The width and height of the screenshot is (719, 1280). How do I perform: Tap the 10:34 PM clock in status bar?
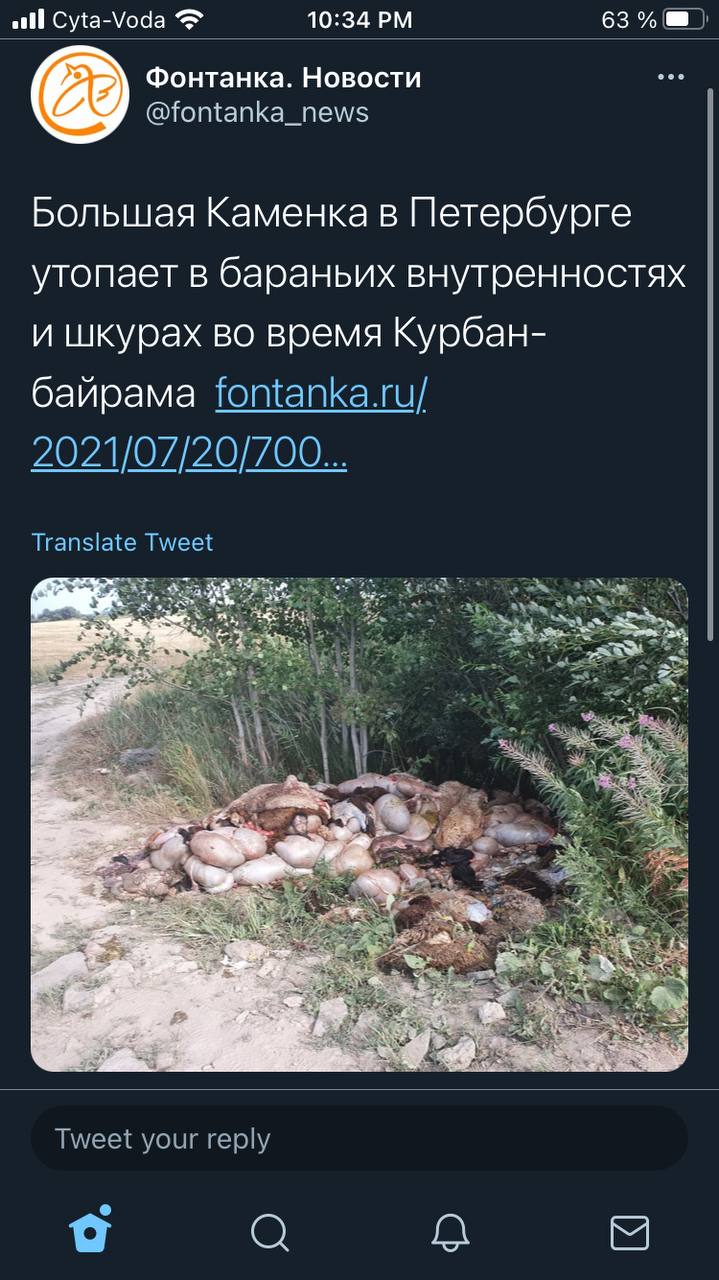click(359, 19)
